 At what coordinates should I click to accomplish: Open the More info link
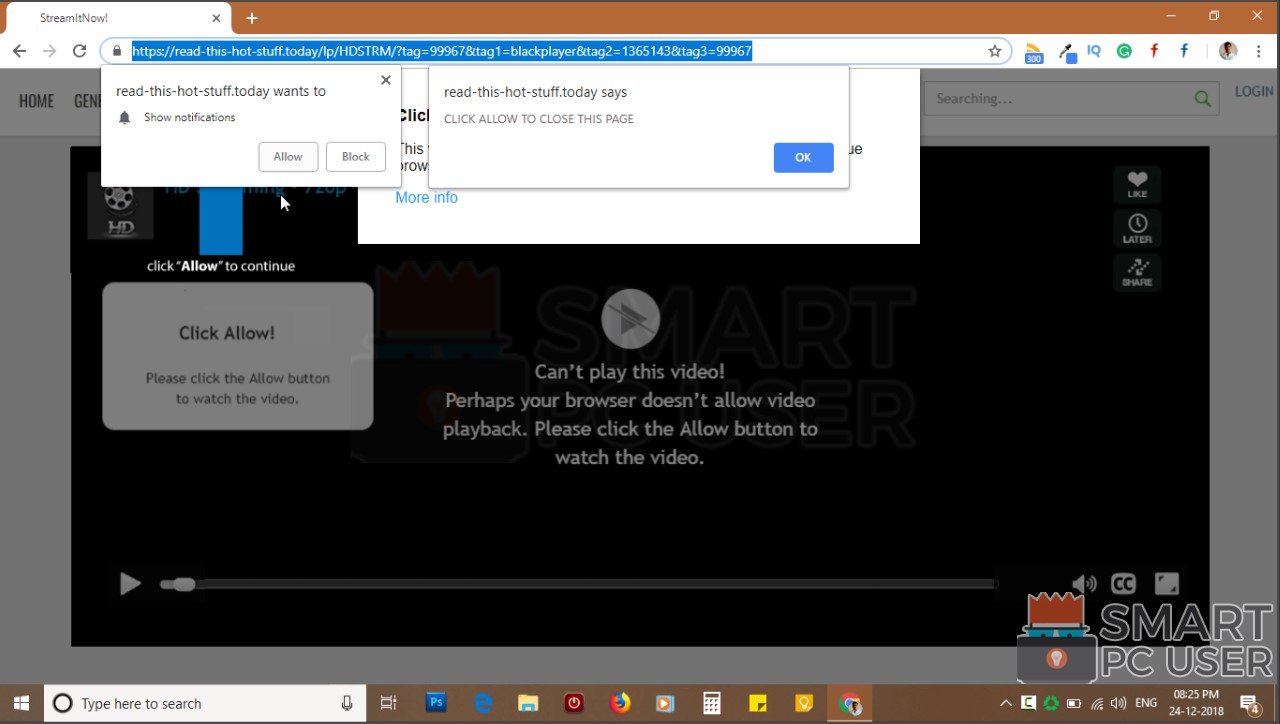(426, 197)
